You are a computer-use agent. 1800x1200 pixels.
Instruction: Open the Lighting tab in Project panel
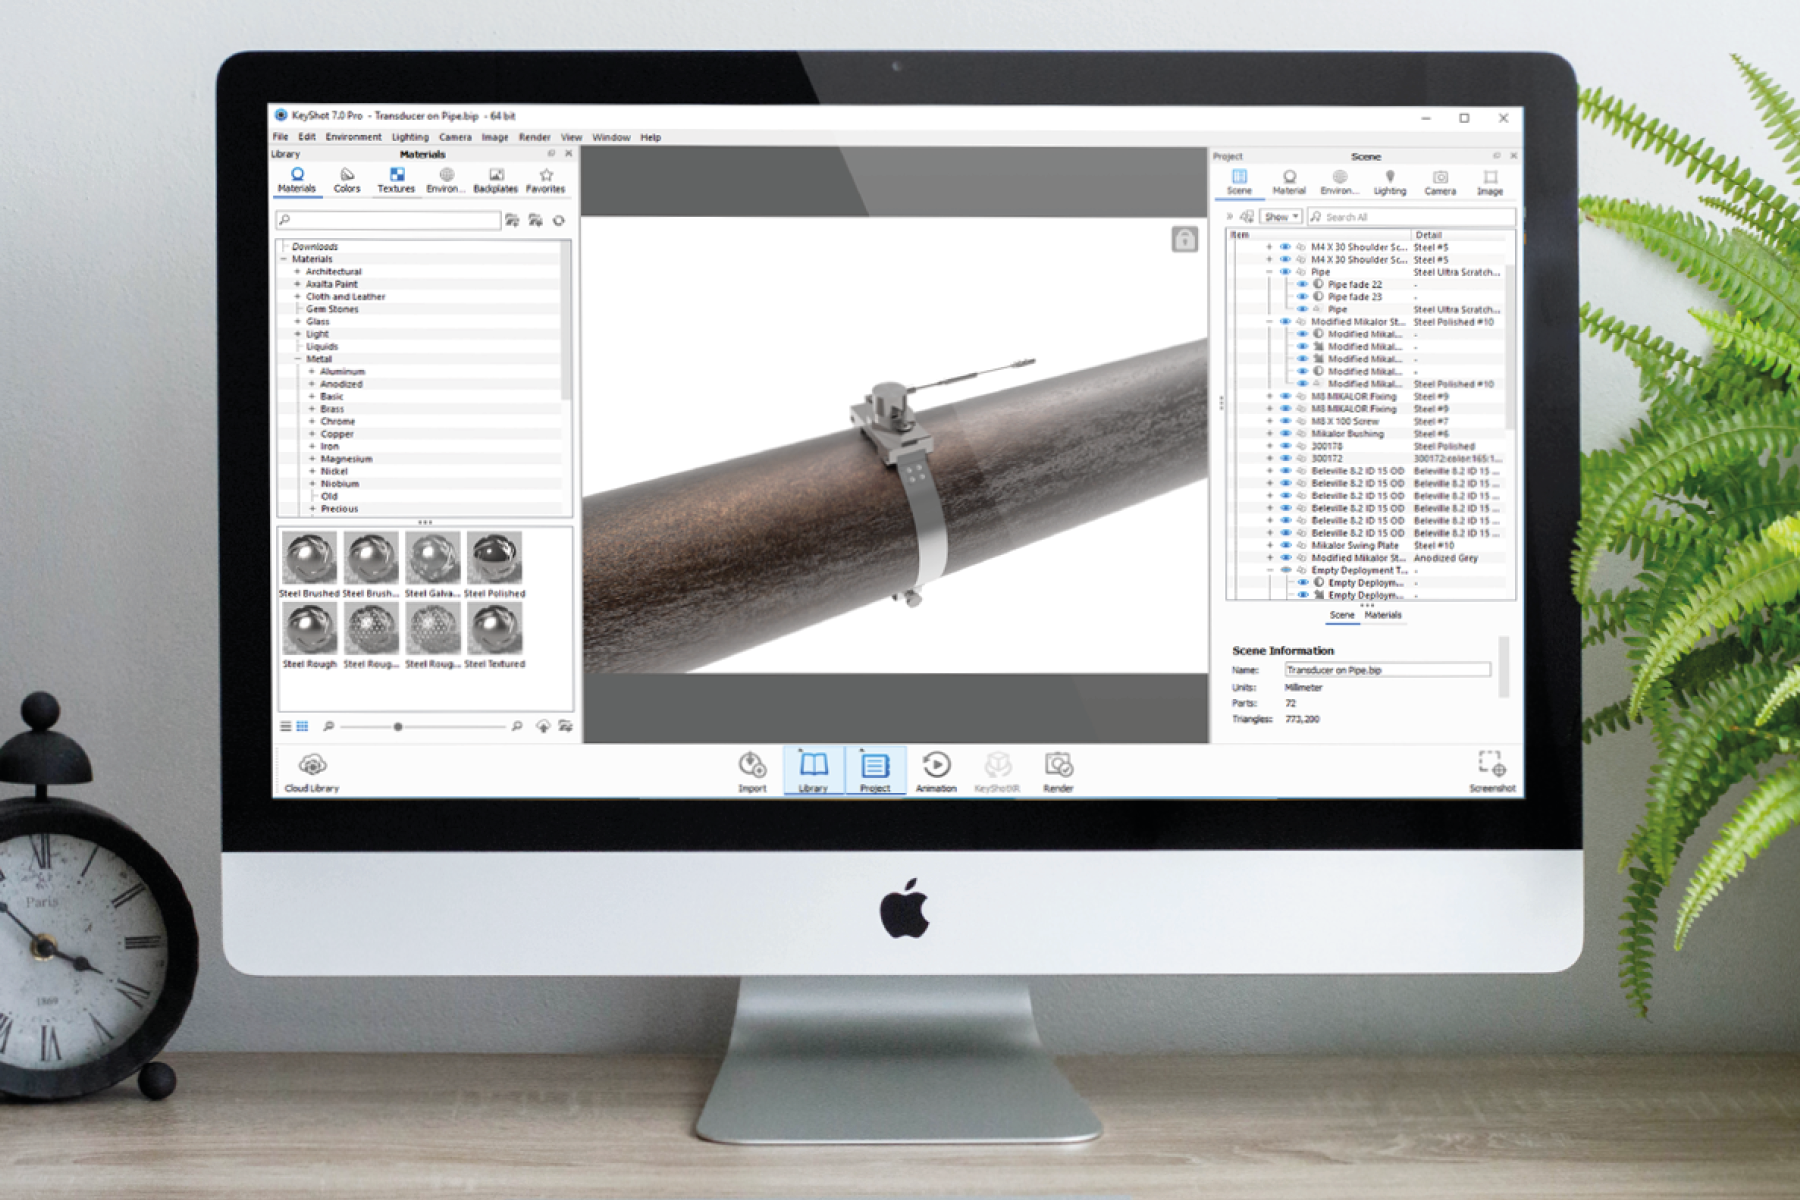(x=1389, y=182)
